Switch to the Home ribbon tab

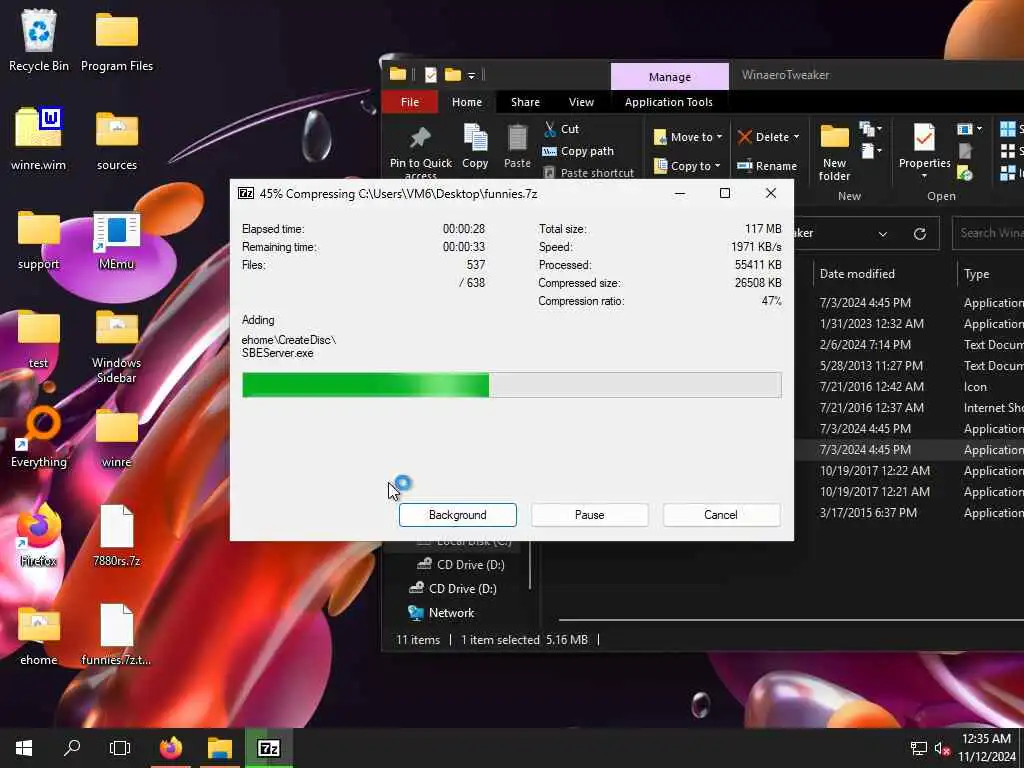467,102
